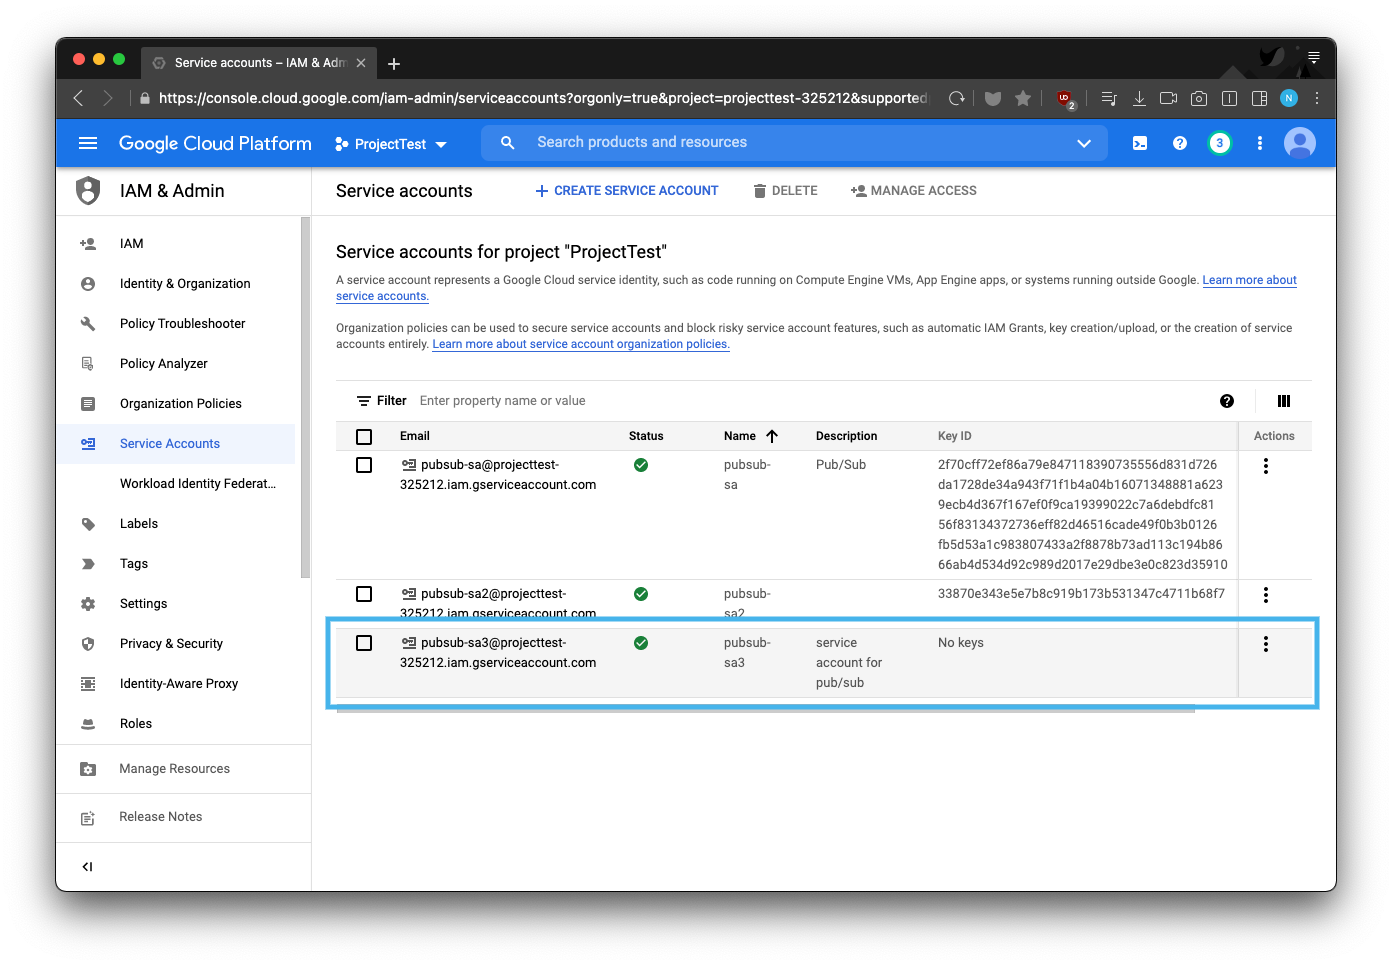The height and width of the screenshot is (965, 1392).
Task: Click the Google Cloud Platform logo
Action: 215,143
